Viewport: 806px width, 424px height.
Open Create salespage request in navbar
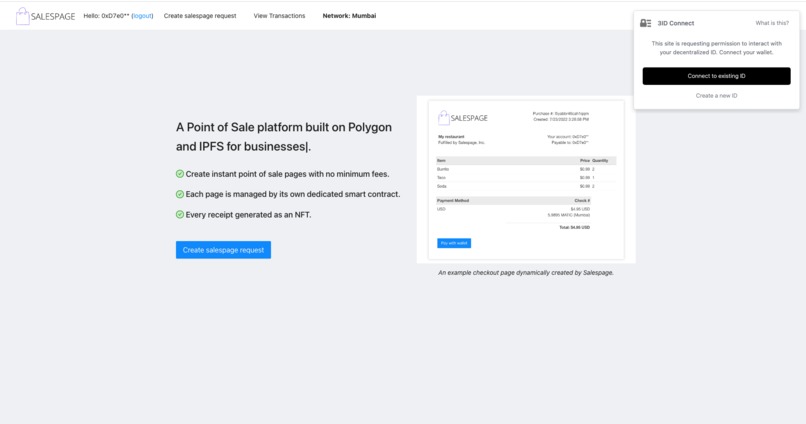tap(200, 16)
